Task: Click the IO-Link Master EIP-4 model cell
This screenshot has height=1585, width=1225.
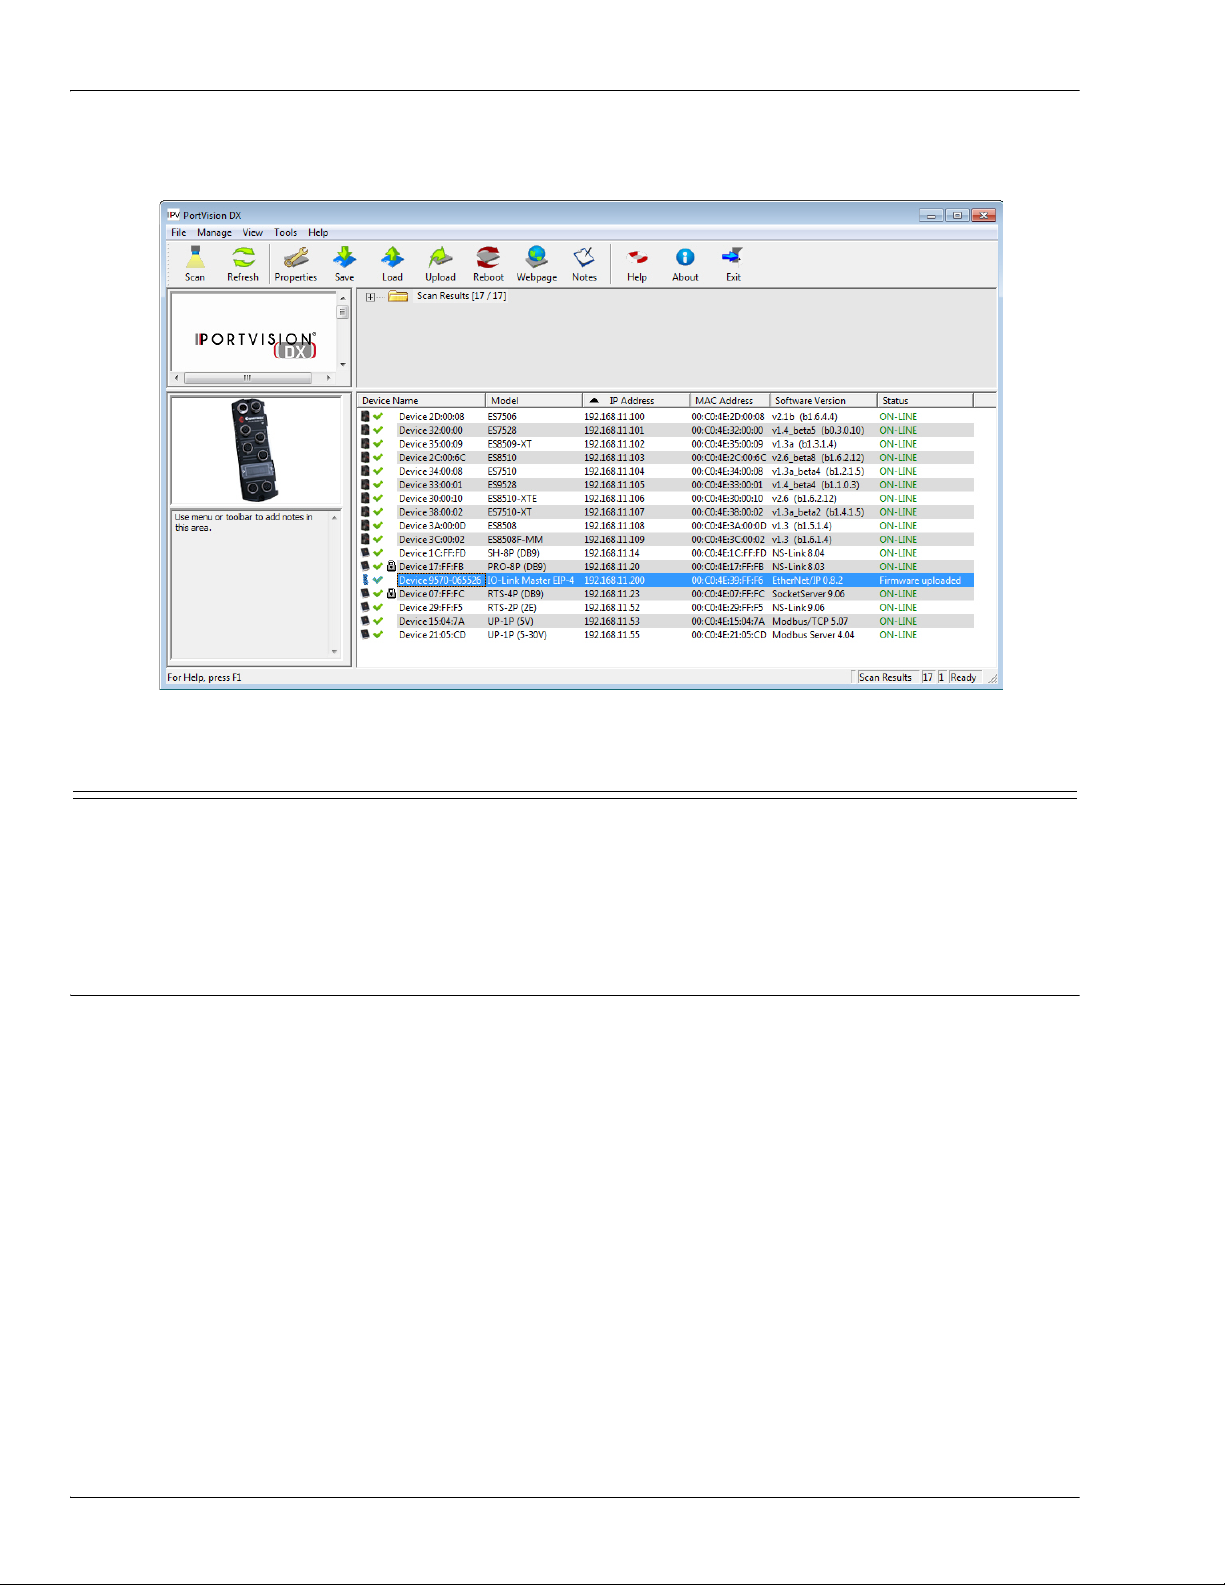Action: pyautogui.click(x=531, y=580)
